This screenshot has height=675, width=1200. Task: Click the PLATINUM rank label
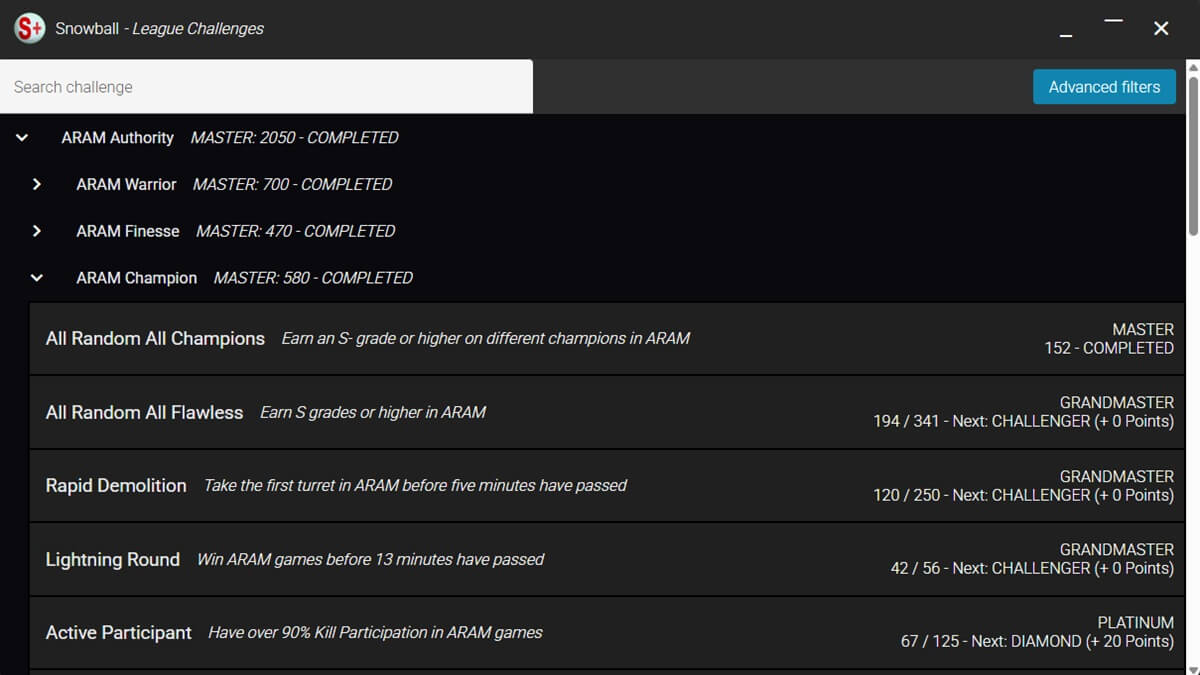(1136, 622)
